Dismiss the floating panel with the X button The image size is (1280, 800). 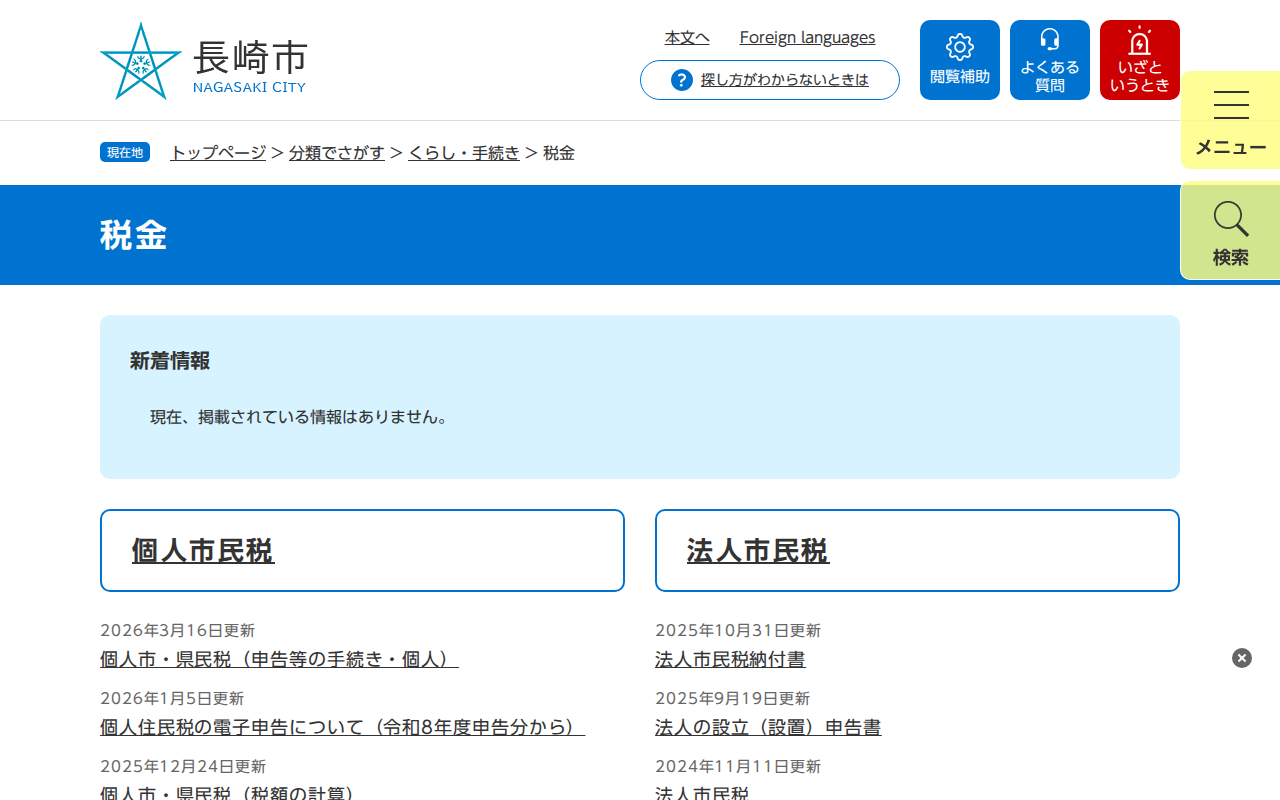(1242, 658)
